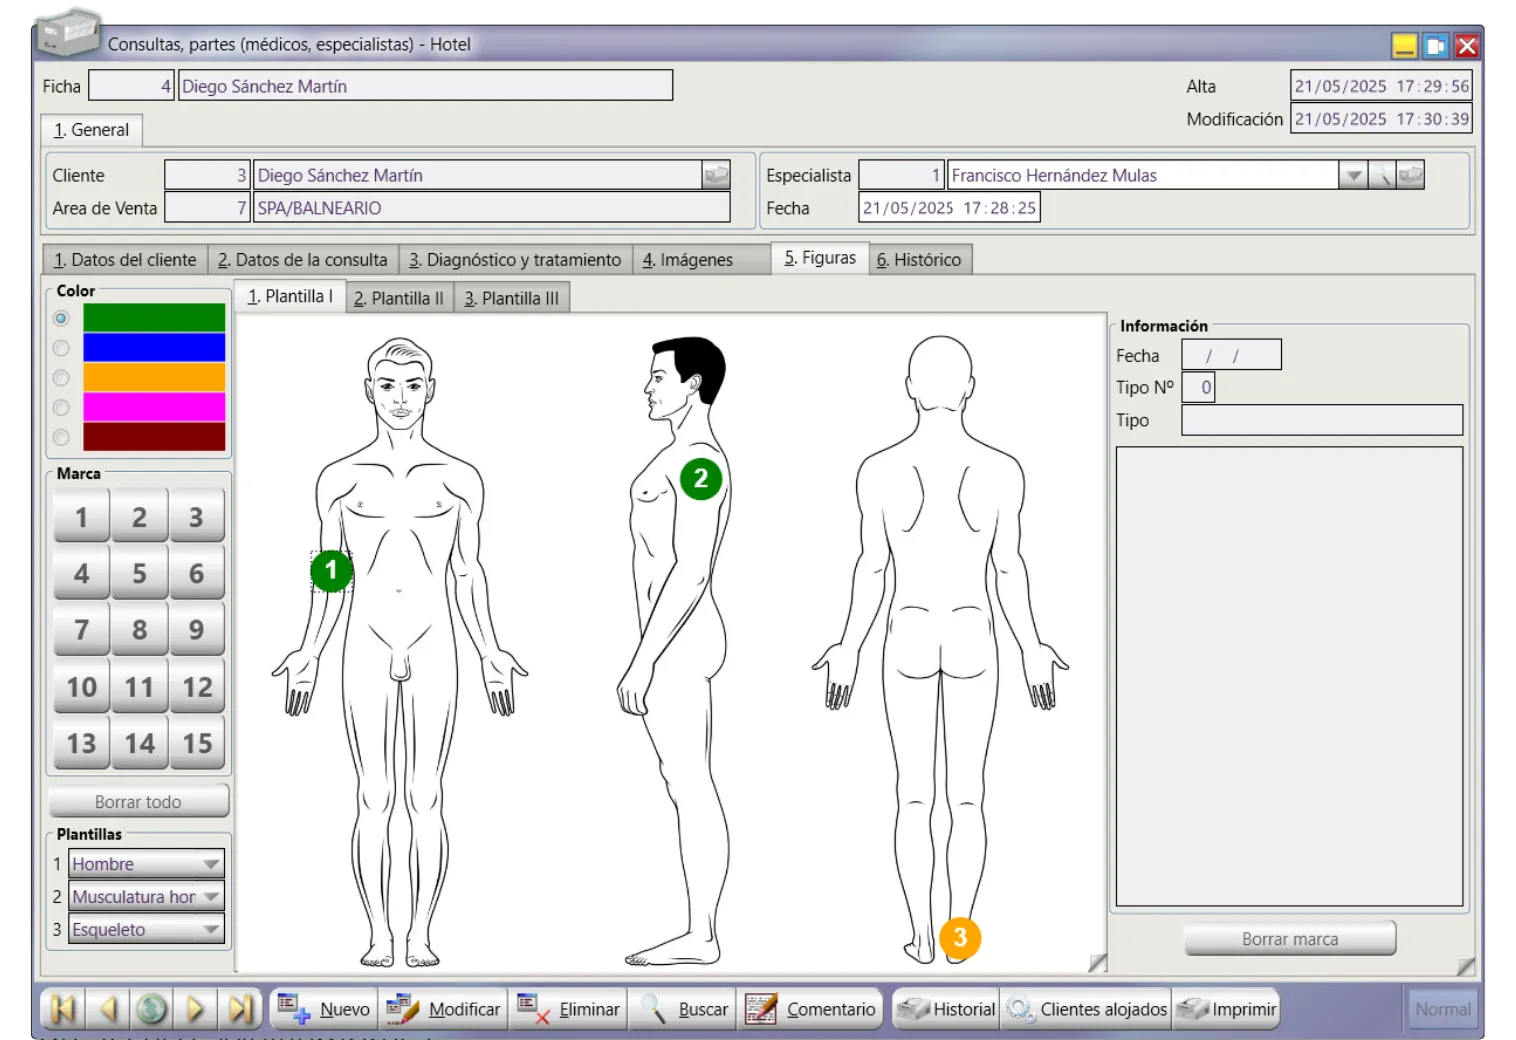Click the search magnifier next to Especialista
The image size is (1516, 1040).
point(1381,175)
